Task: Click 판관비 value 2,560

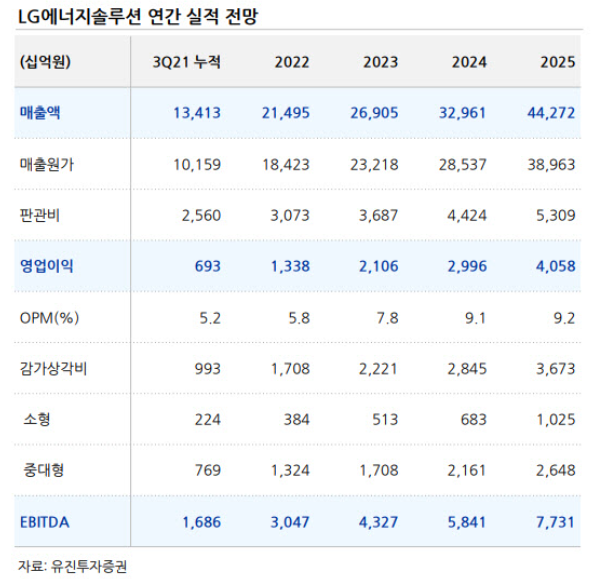Action: pyautogui.click(x=201, y=216)
